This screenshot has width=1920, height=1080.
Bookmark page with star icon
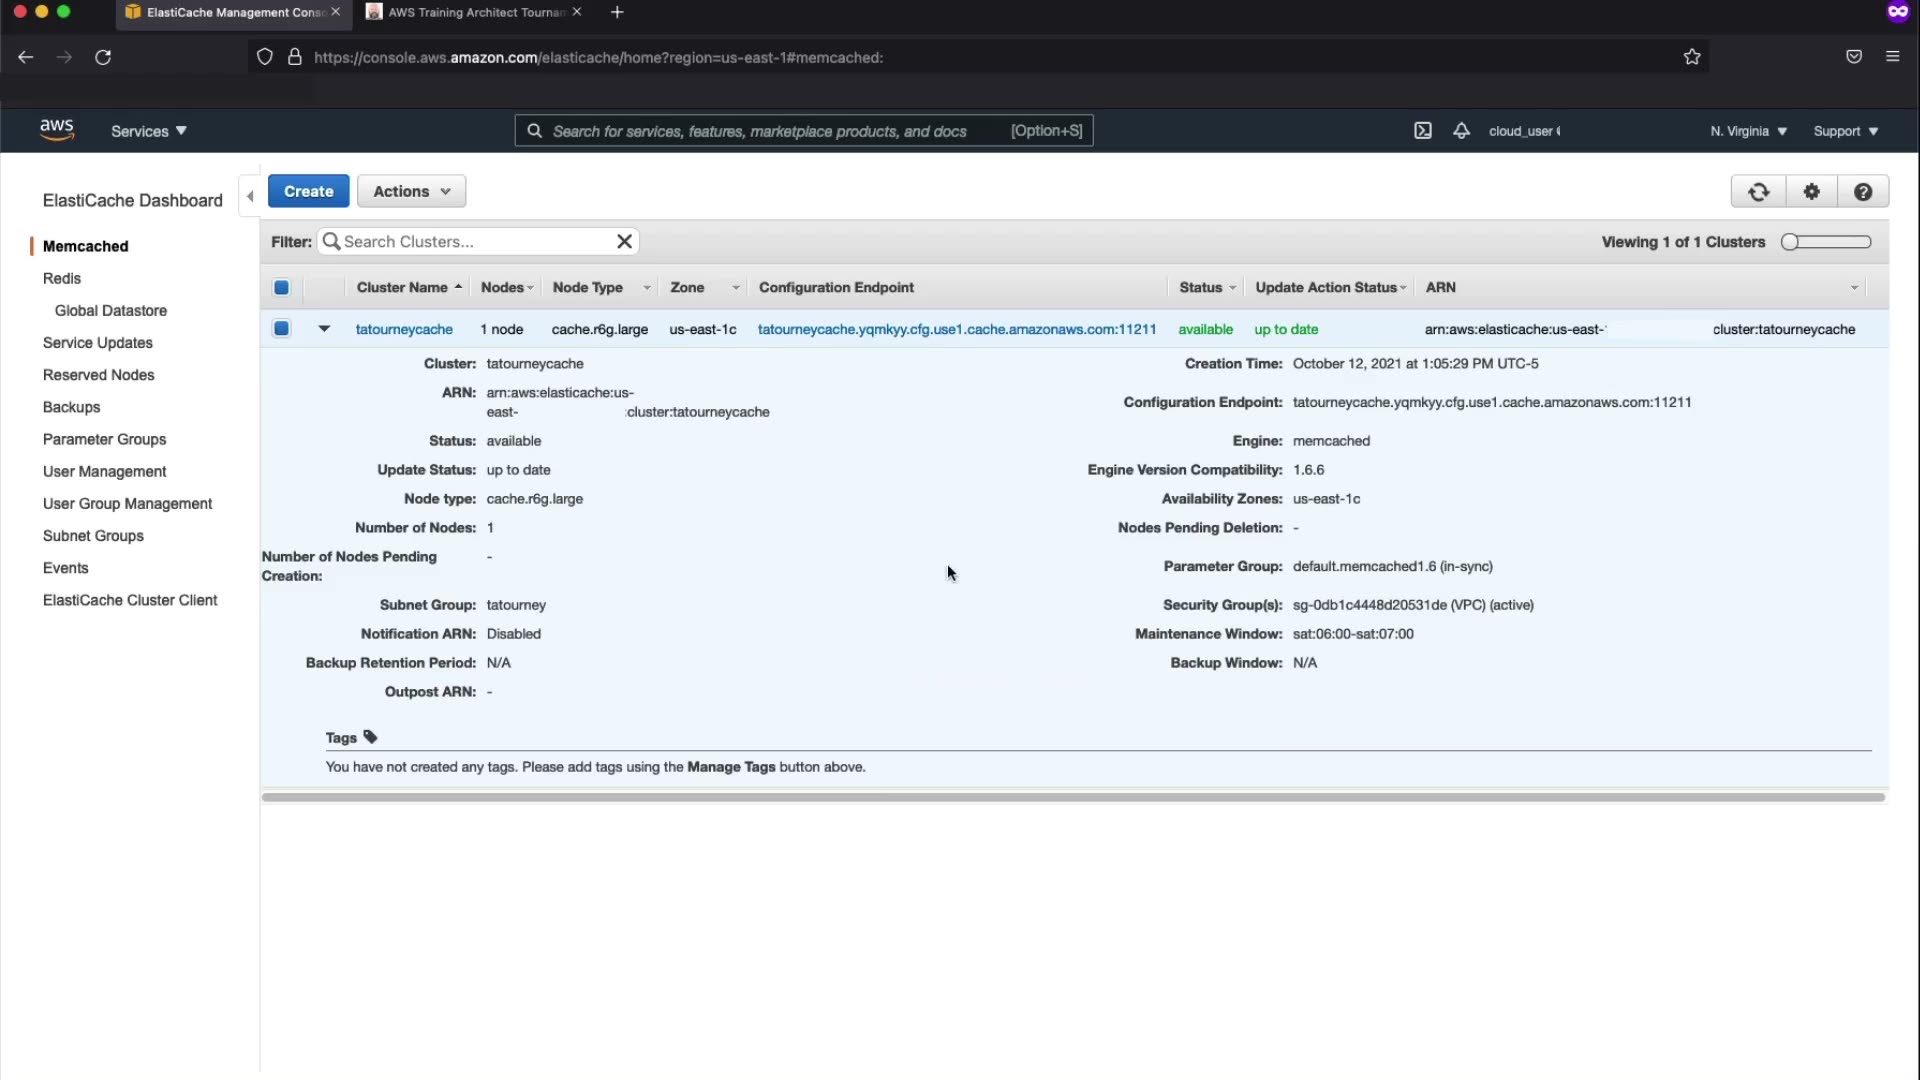[x=1691, y=57]
